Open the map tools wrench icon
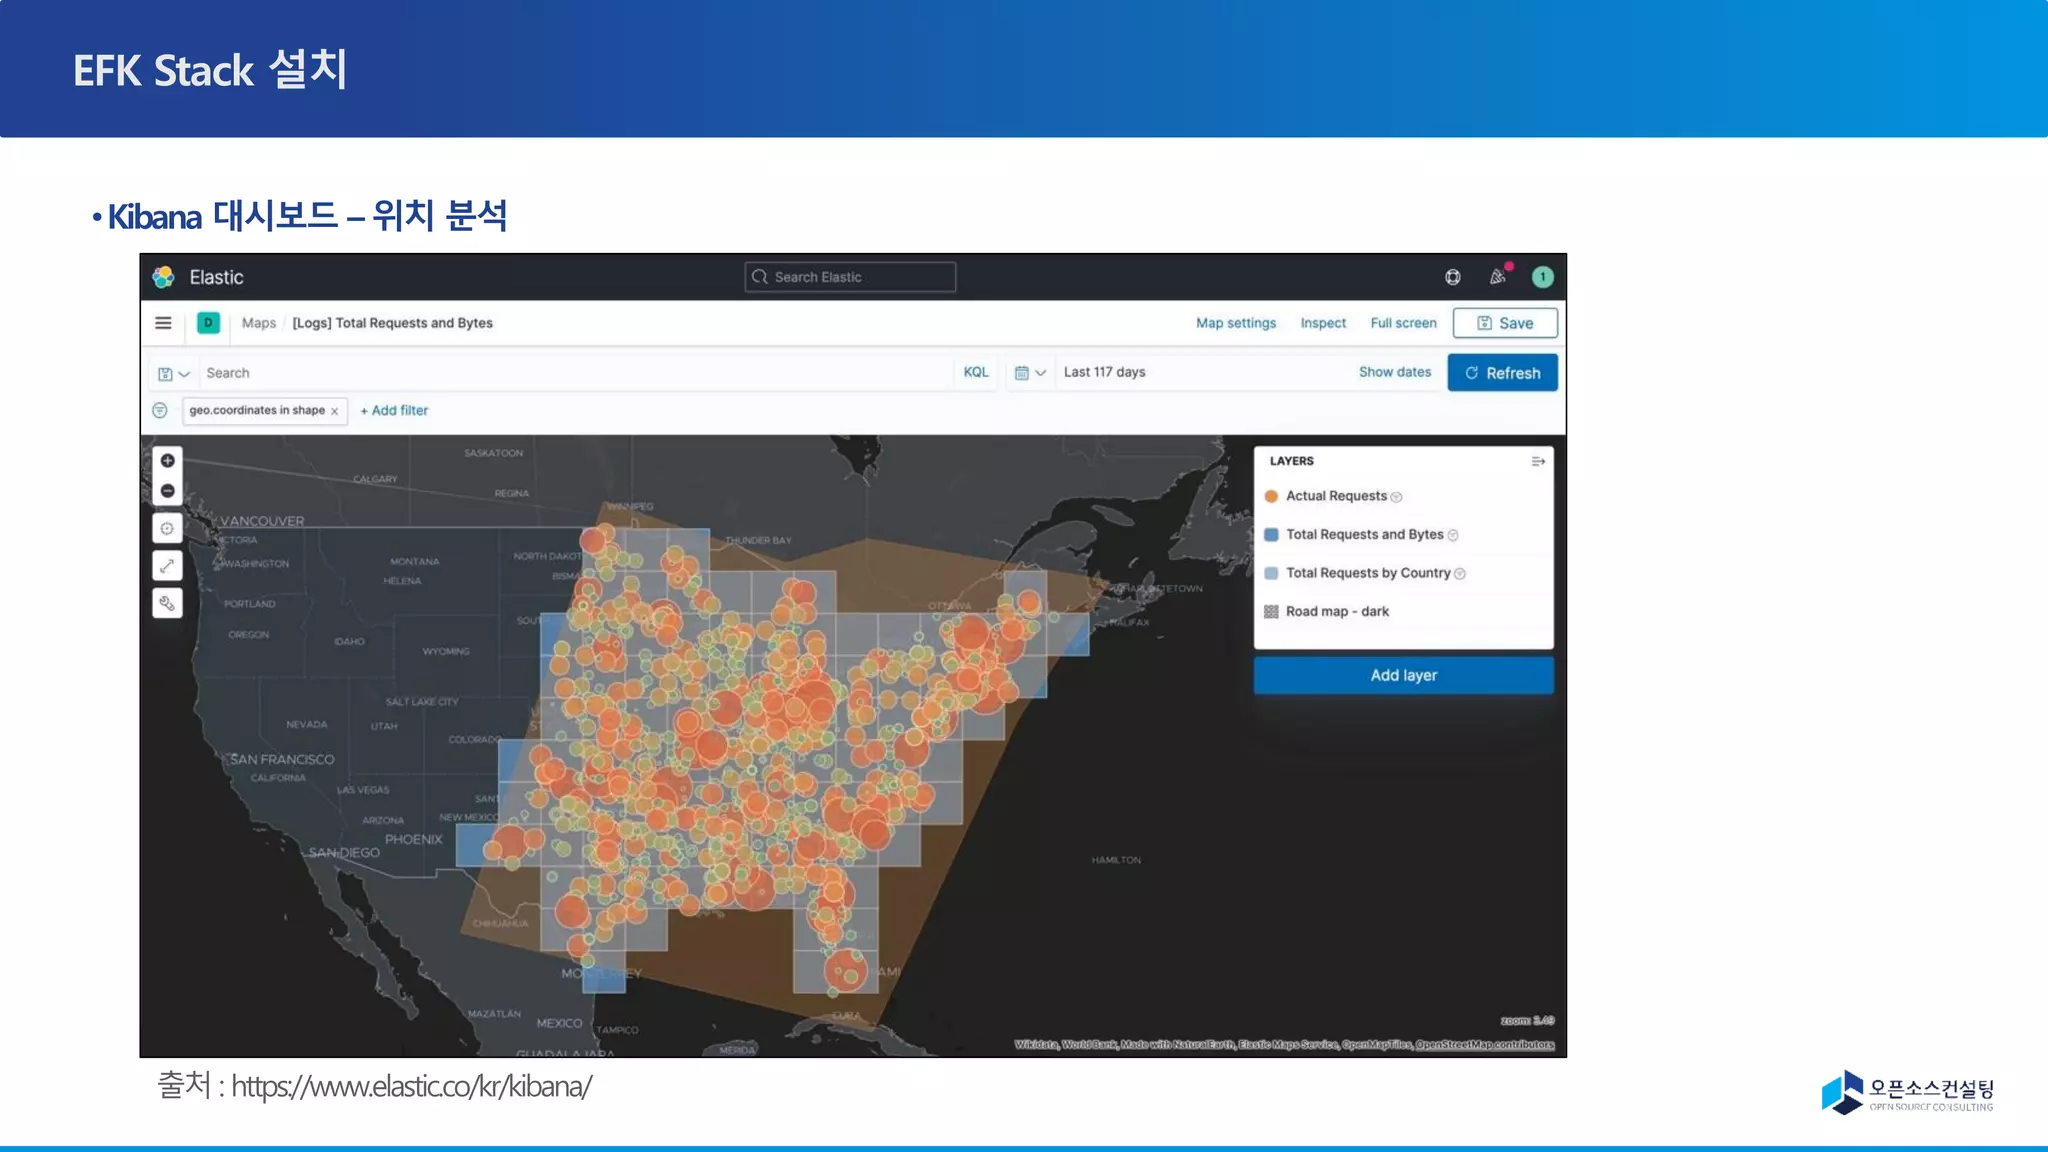Screen dimensions: 2048x1152 click(x=167, y=603)
